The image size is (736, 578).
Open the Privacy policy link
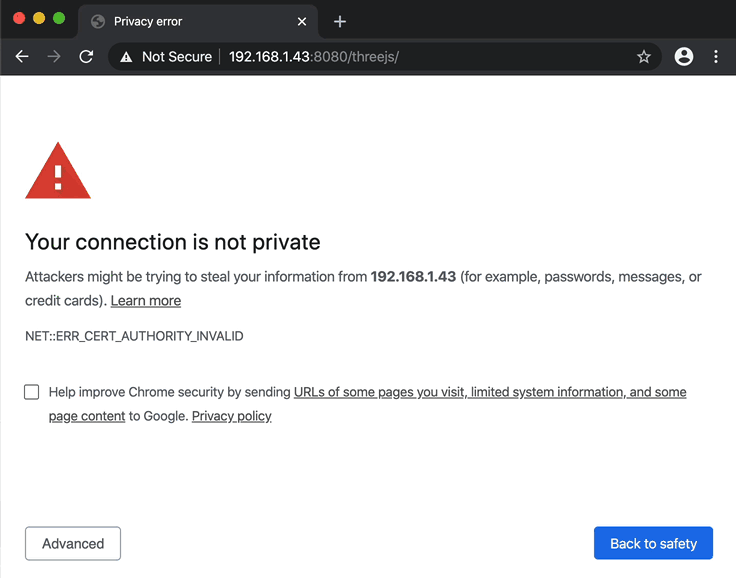[231, 416]
